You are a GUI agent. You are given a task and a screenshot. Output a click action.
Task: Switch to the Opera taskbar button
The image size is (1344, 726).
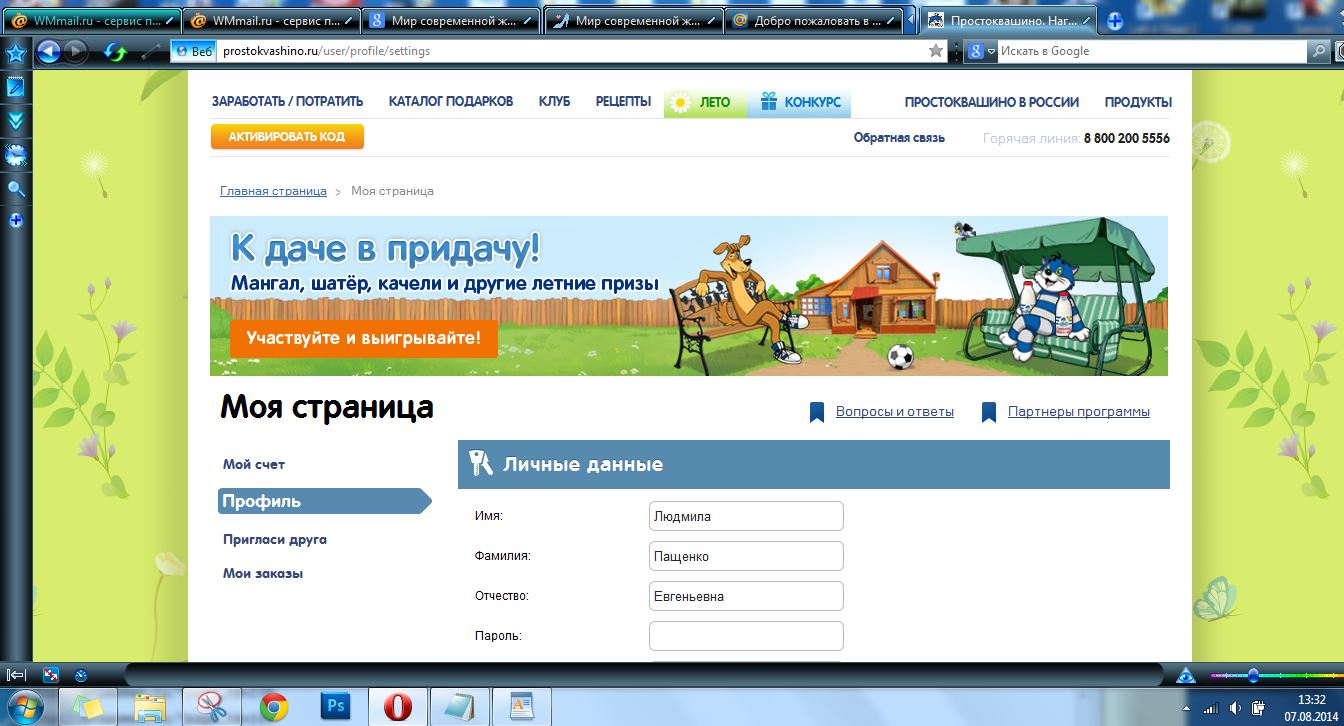click(x=398, y=707)
